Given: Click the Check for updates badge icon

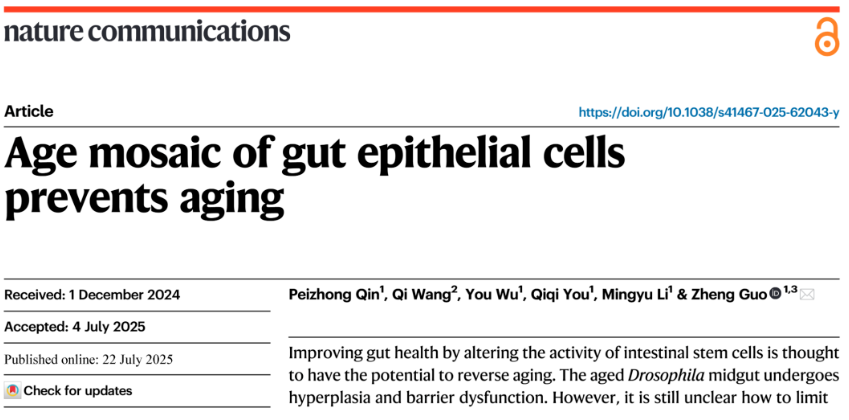Looking at the screenshot, I should [12, 391].
